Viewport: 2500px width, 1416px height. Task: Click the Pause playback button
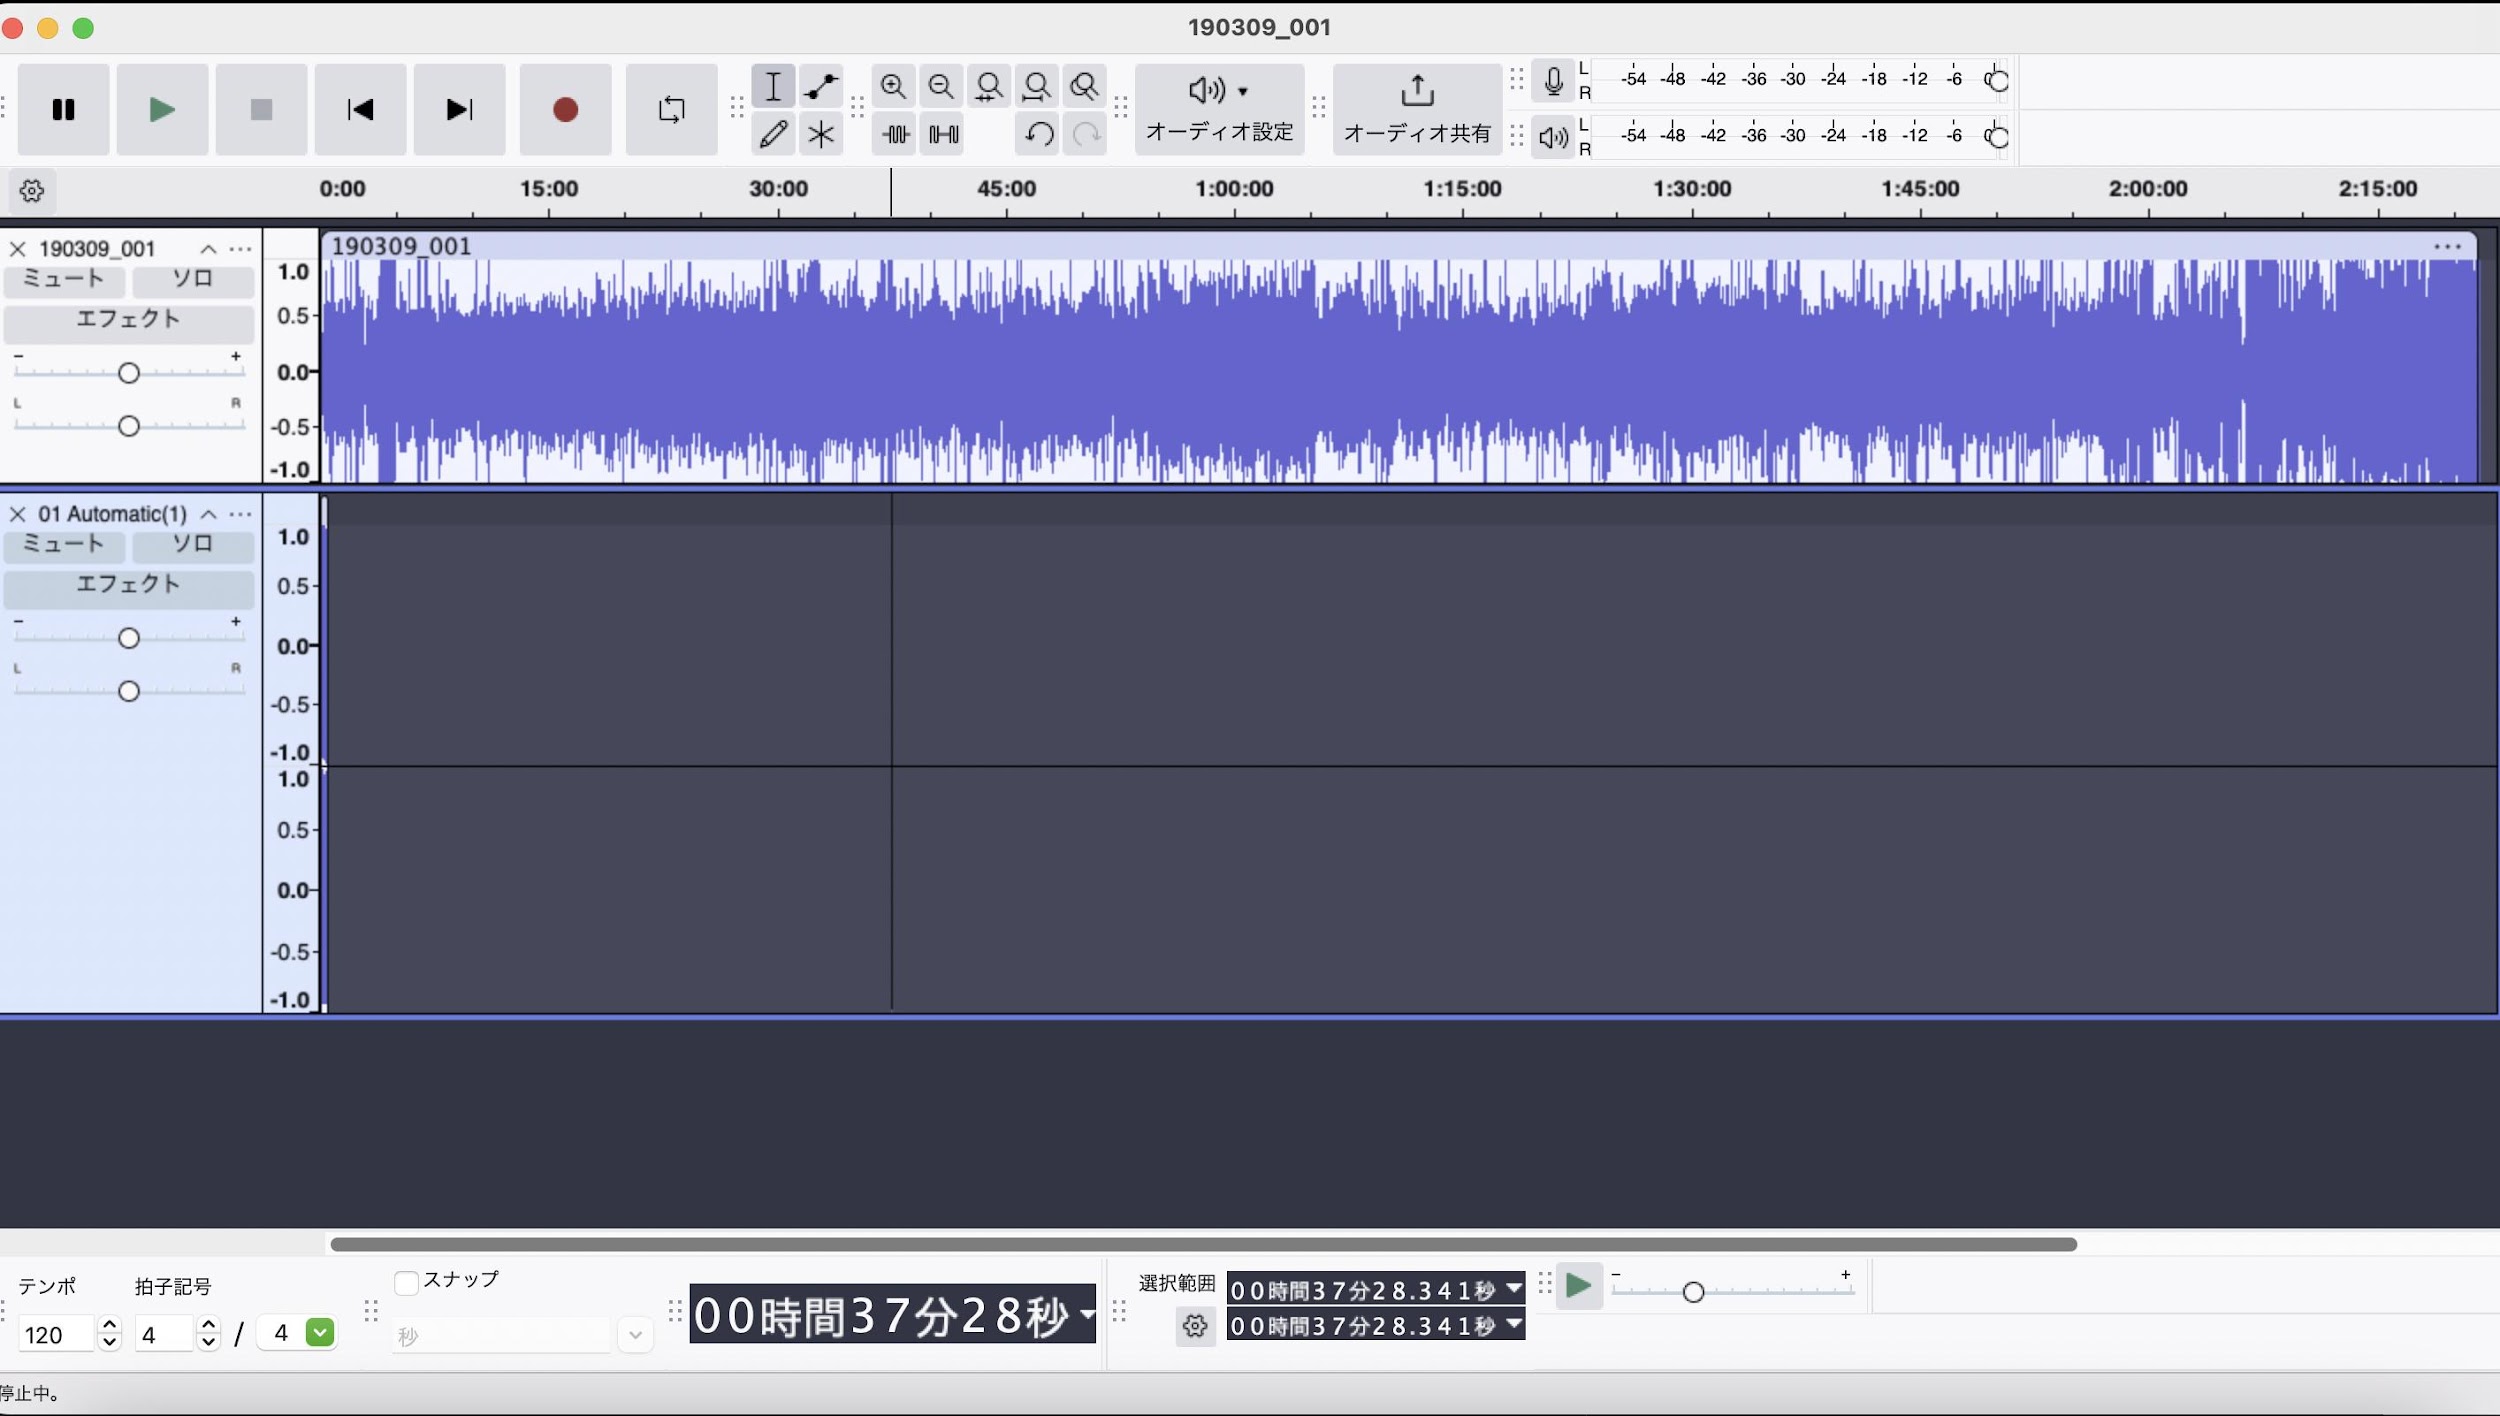pos(63,109)
